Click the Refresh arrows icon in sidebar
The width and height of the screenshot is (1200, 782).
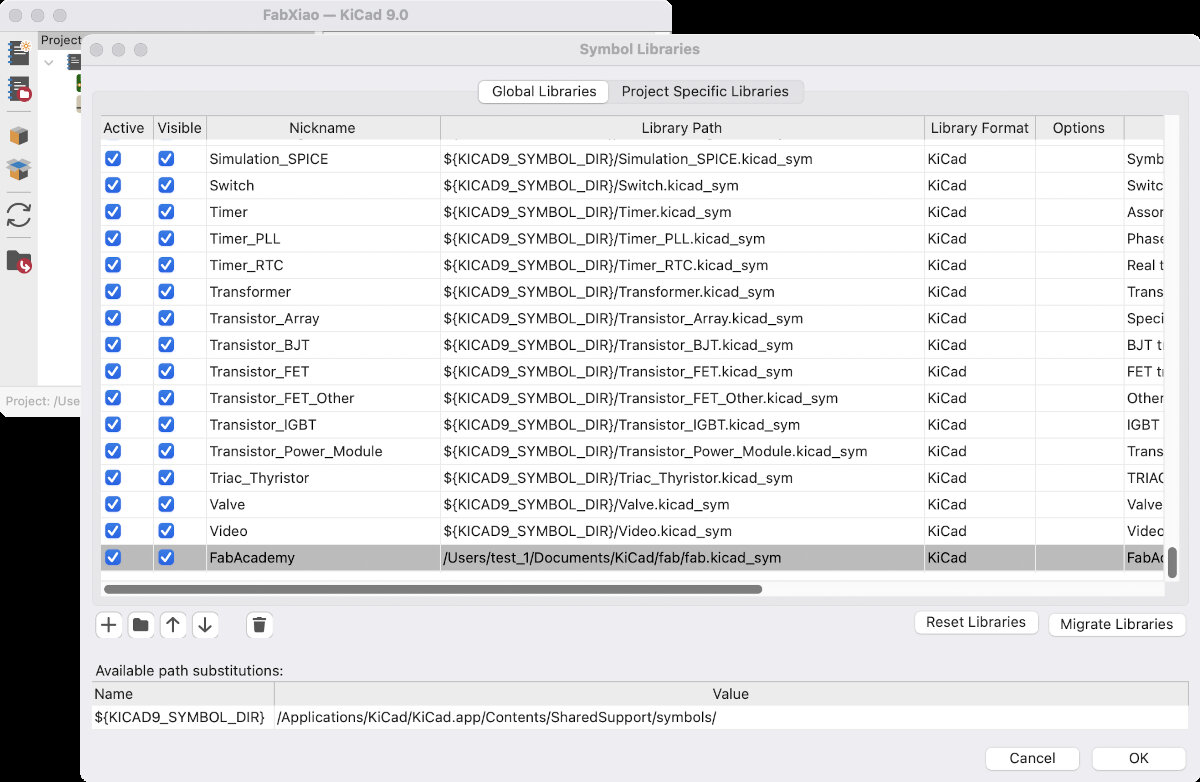point(19,215)
